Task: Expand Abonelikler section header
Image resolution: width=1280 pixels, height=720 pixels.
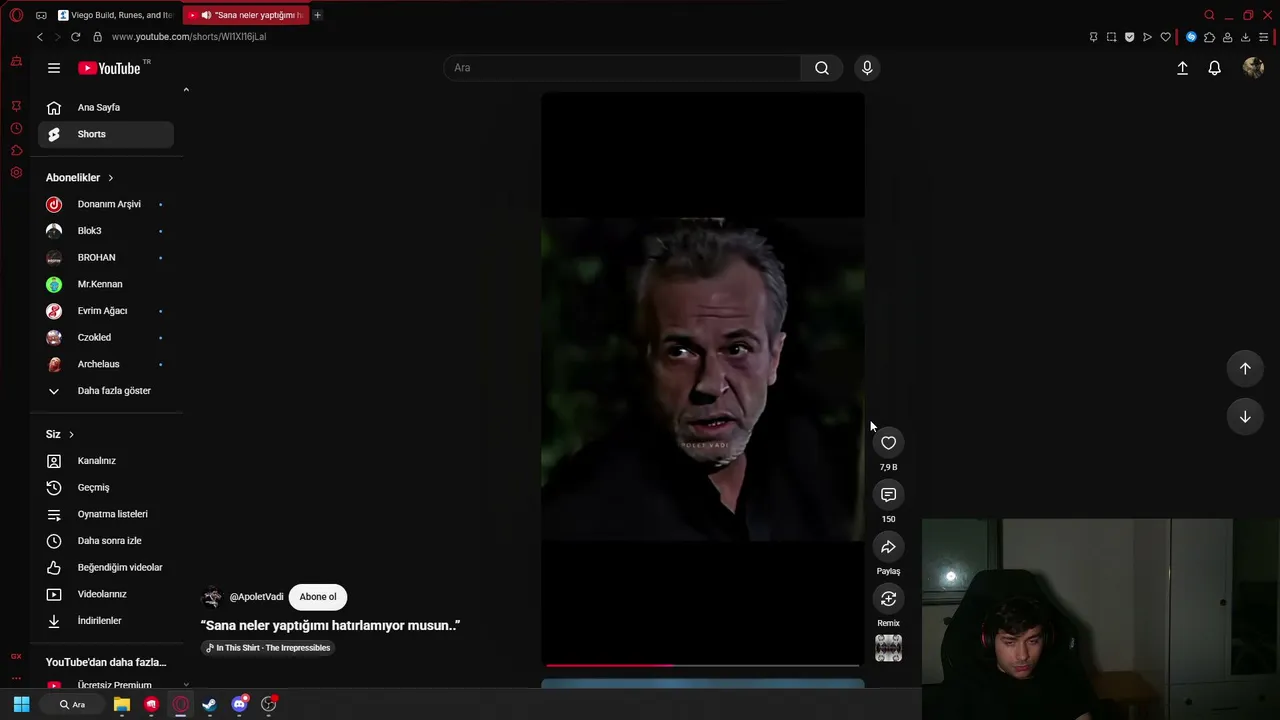Action: coord(80,177)
